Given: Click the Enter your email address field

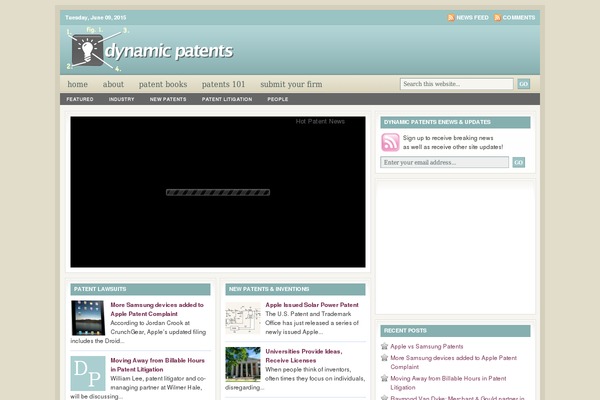Looking at the screenshot, I should [444, 162].
